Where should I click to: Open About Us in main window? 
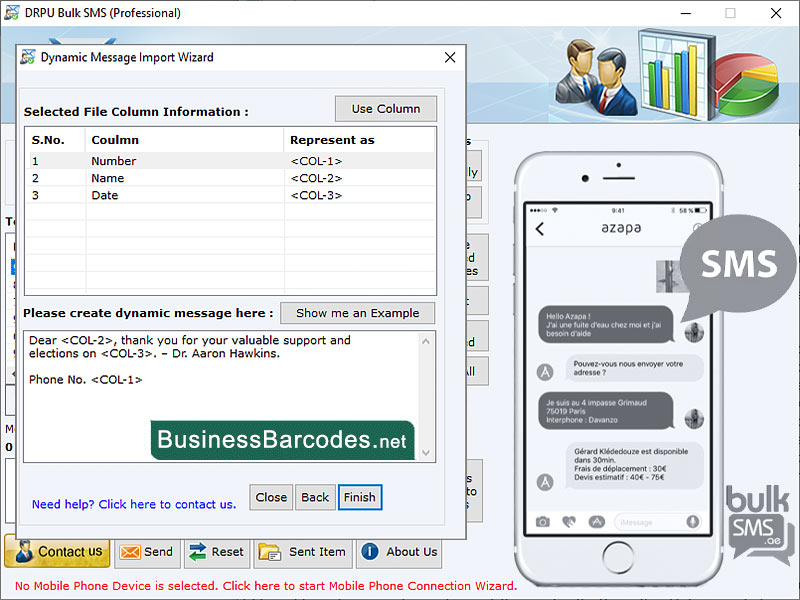tap(398, 552)
